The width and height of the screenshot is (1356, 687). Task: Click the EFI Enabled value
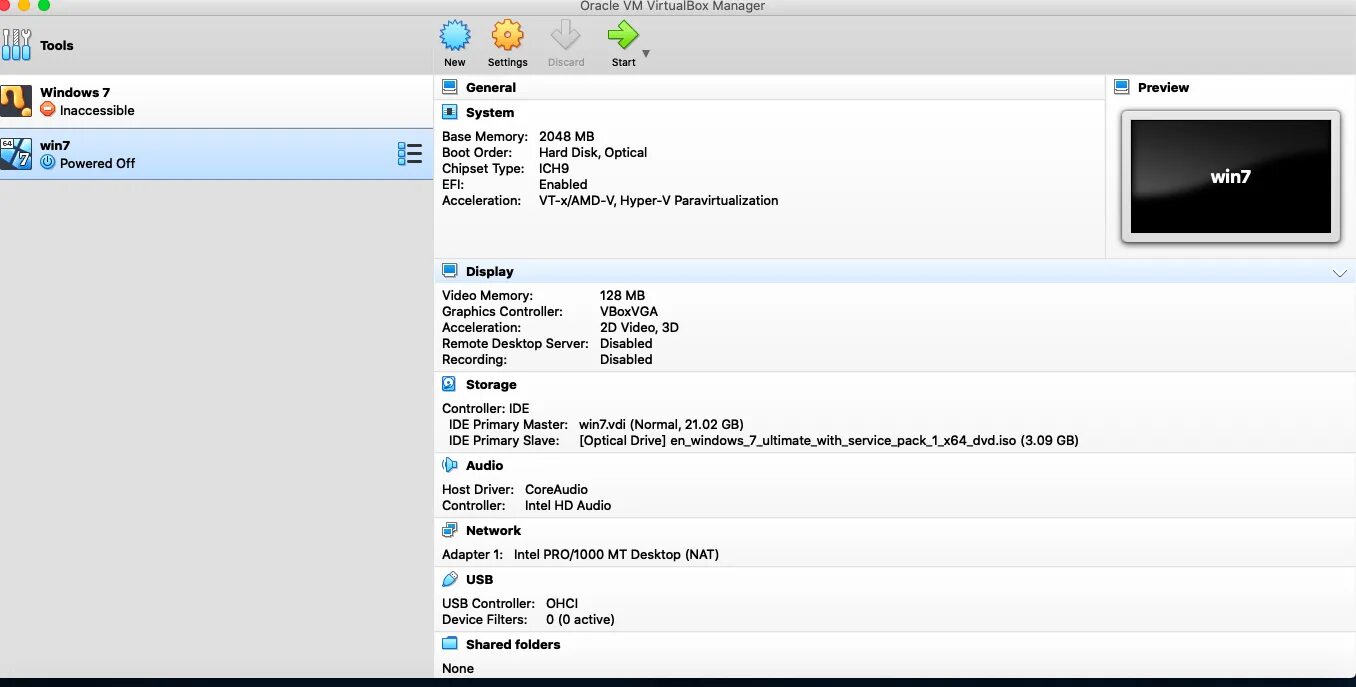point(563,184)
